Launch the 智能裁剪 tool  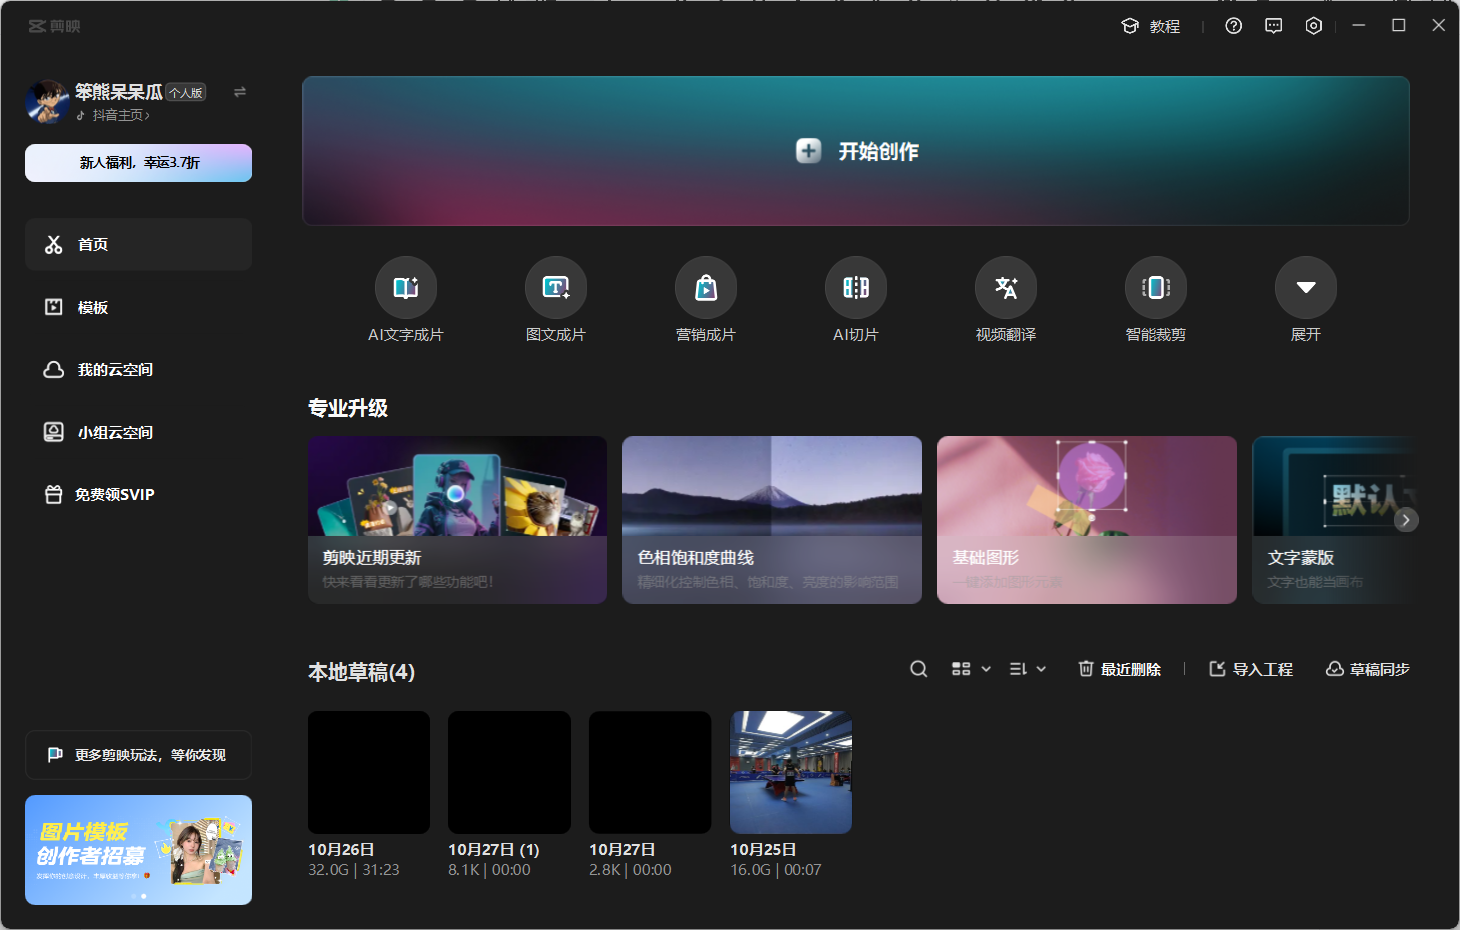(x=1155, y=288)
